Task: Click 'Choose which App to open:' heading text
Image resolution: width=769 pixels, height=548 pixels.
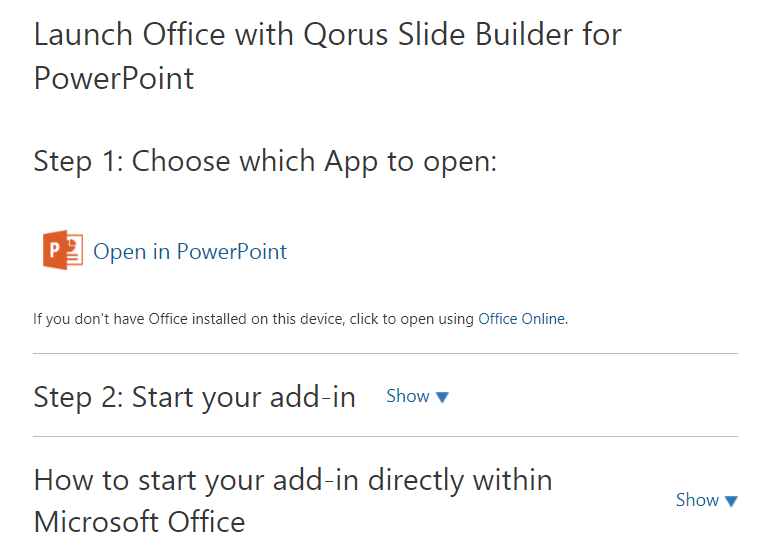Action: 315,161
